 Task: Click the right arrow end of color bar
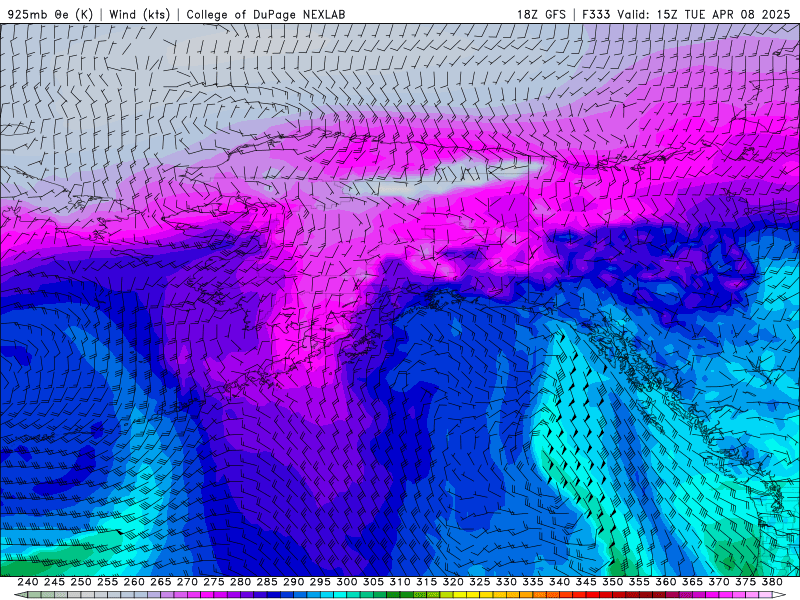click(779, 595)
